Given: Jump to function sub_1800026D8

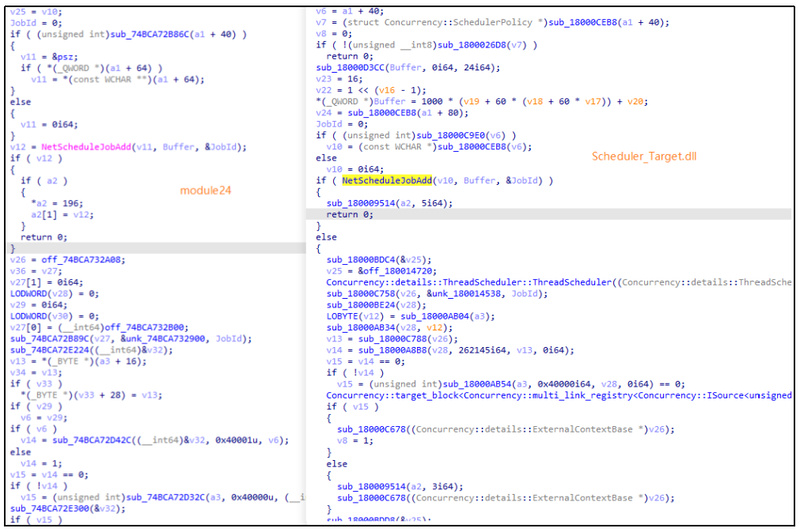Looking at the screenshot, I should point(460,46).
